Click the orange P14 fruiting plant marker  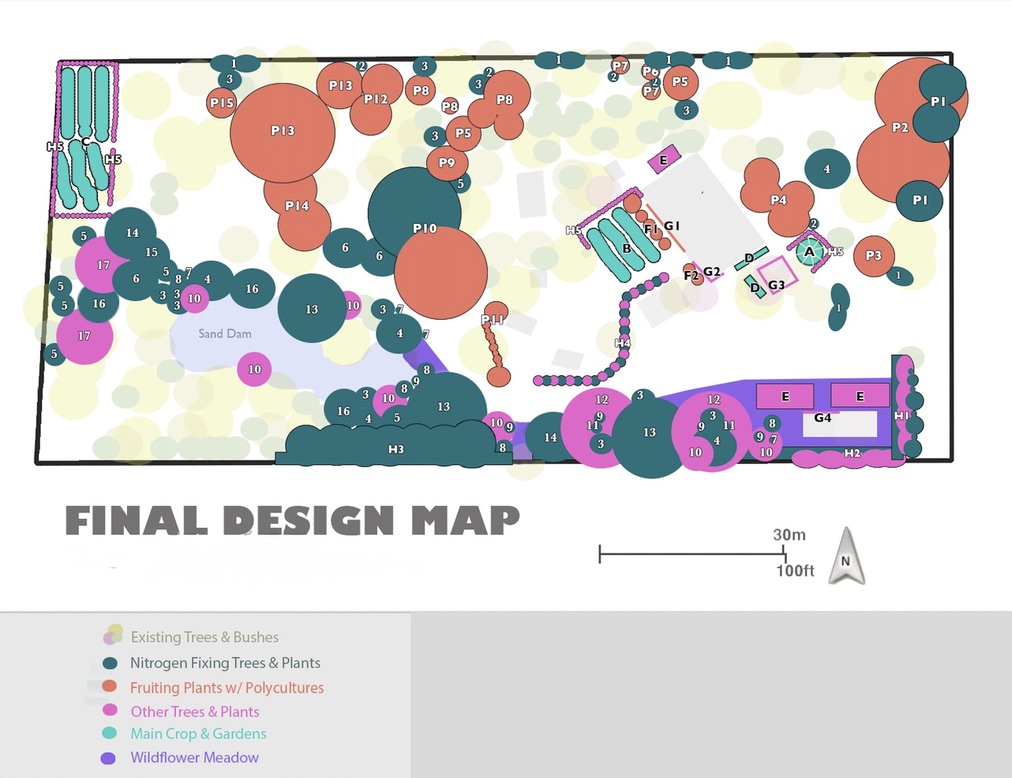[297, 207]
